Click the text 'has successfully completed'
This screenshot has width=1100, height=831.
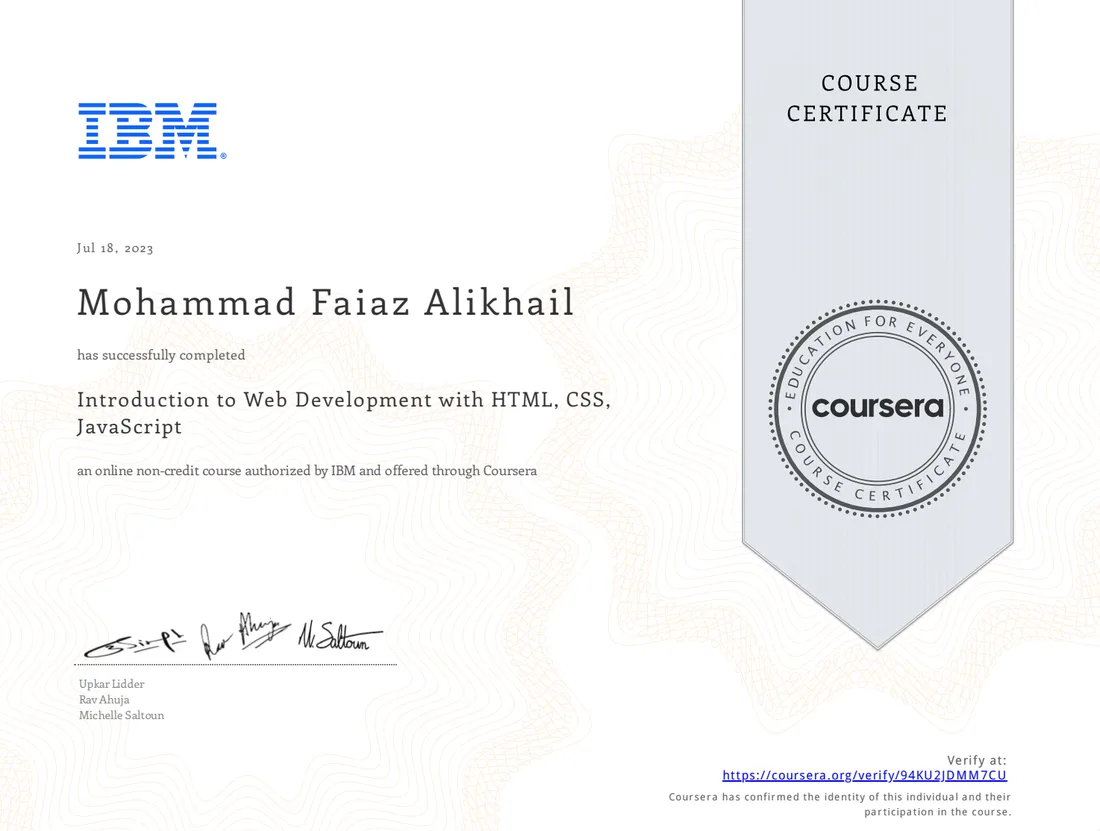click(x=161, y=355)
